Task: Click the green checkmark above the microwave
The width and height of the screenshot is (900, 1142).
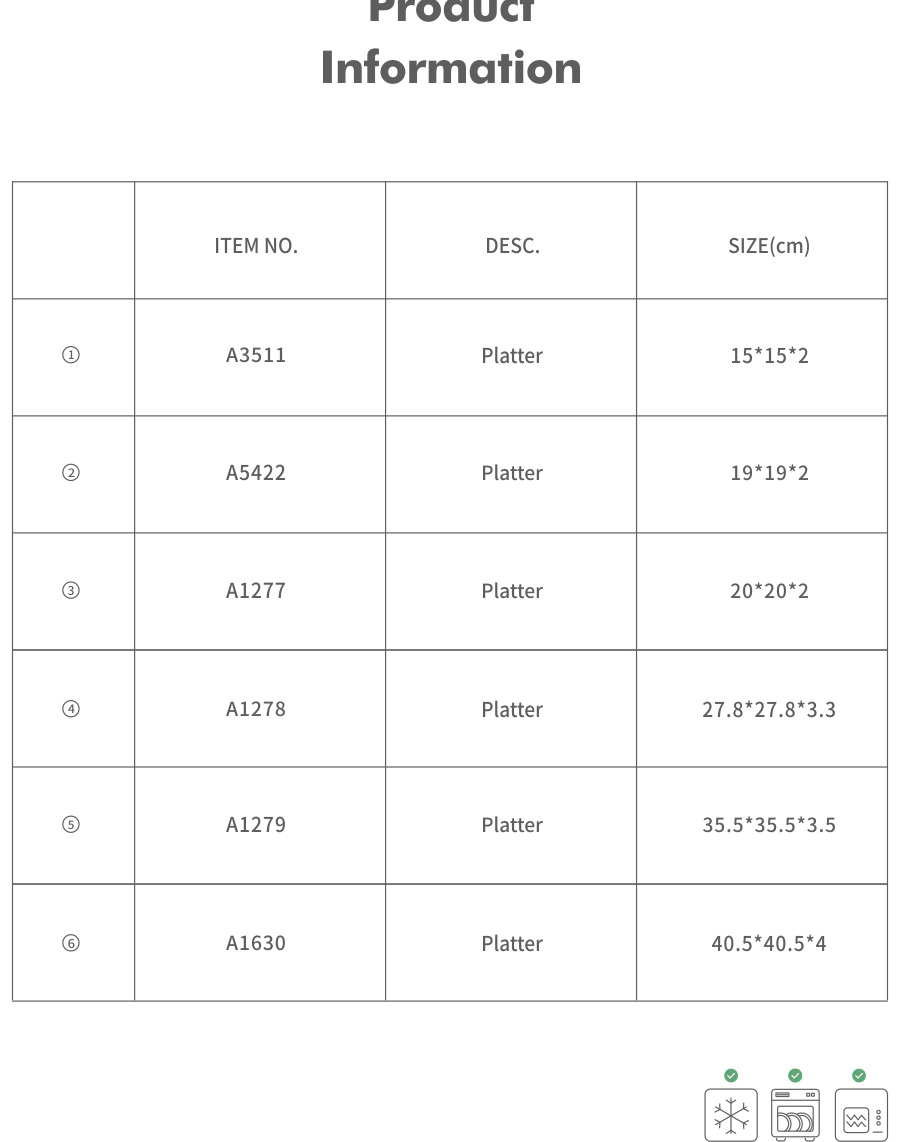Action: pyautogui.click(x=859, y=1075)
